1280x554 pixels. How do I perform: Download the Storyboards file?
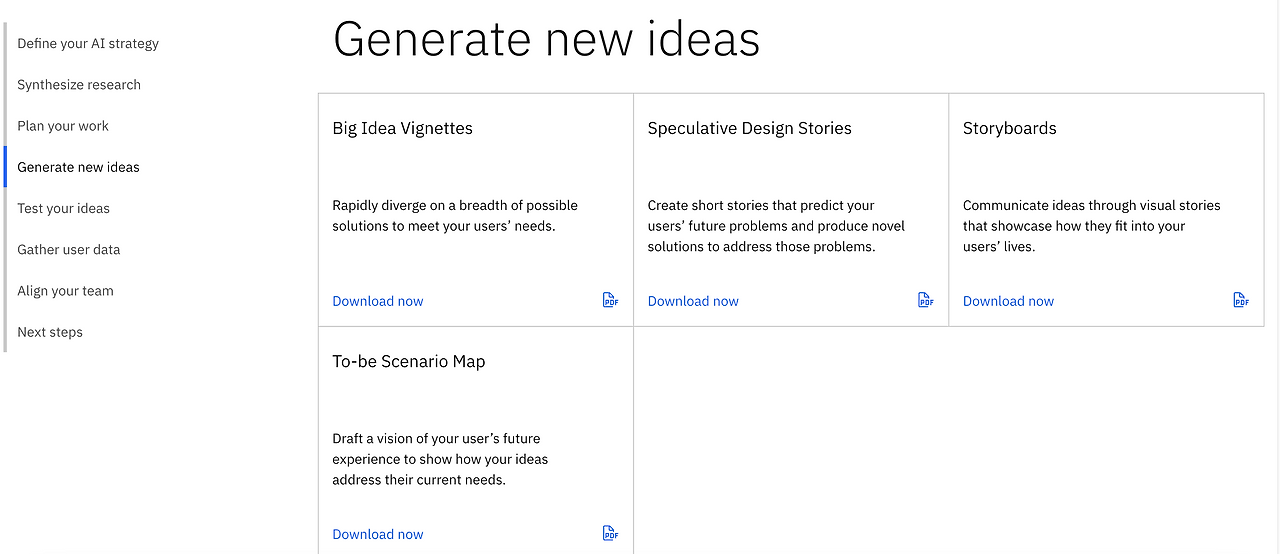coord(1008,301)
